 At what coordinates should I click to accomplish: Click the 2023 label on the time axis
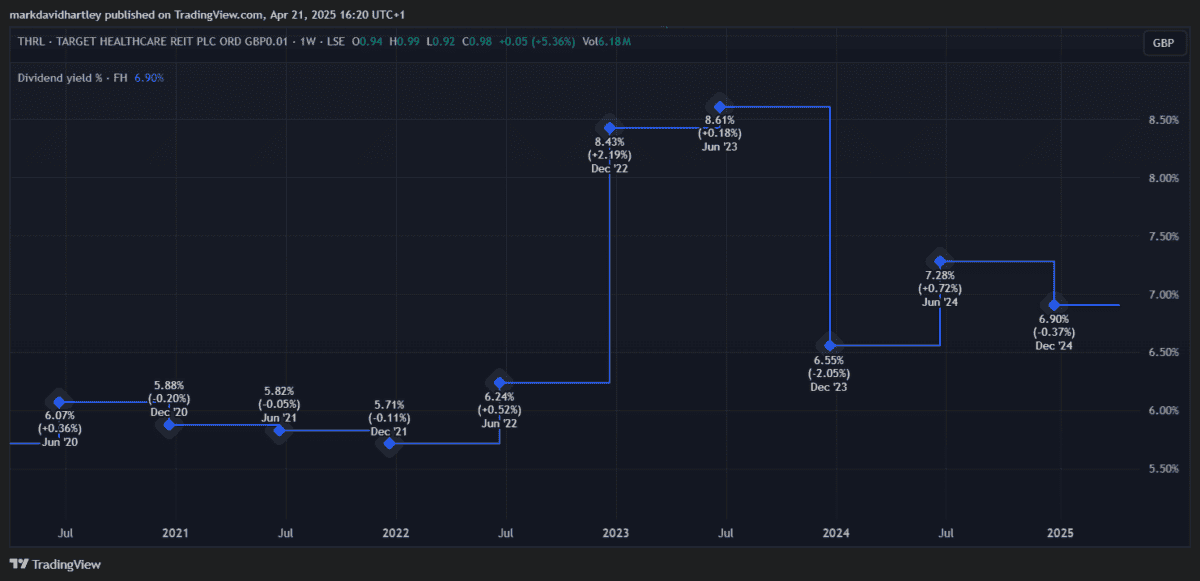click(616, 534)
